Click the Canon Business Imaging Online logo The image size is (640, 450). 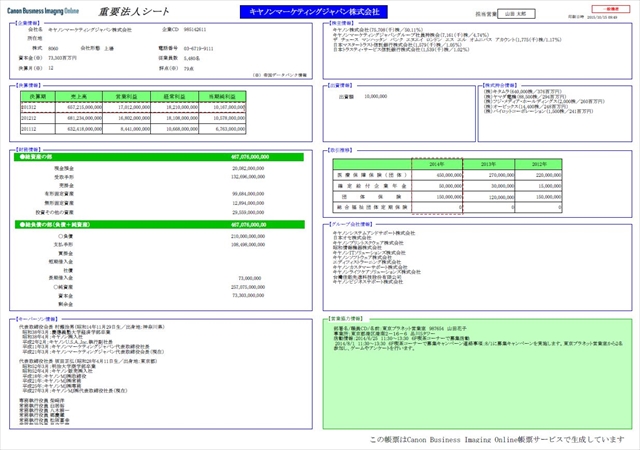(43, 11)
